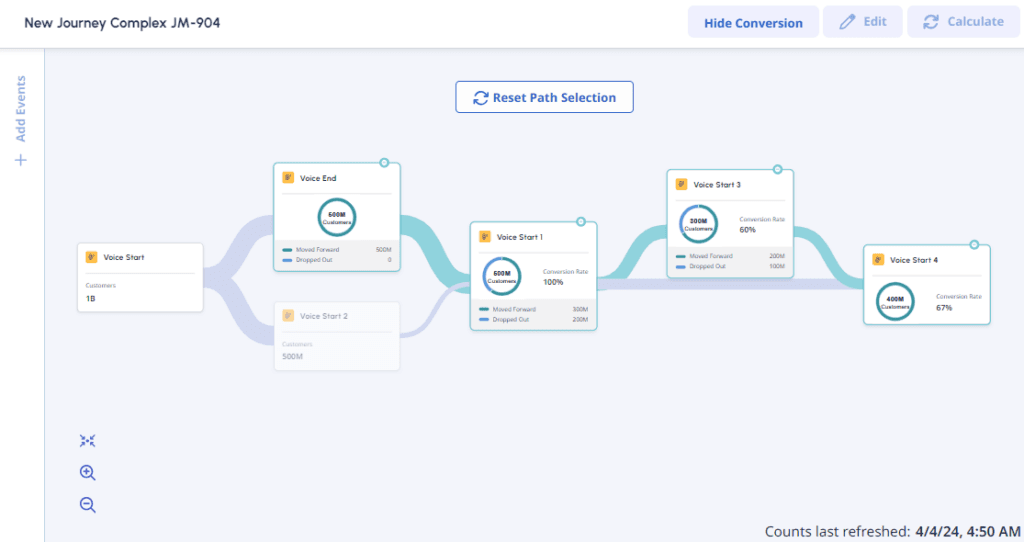Click the Voice Start 3 yellow event icon
The width and height of the screenshot is (1024, 542).
pyautogui.click(x=682, y=184)
